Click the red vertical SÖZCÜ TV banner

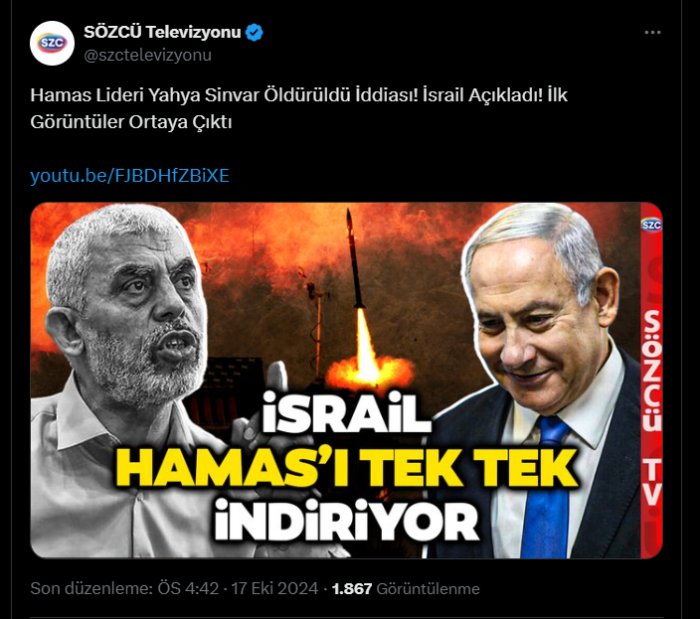tap(651, 380)
